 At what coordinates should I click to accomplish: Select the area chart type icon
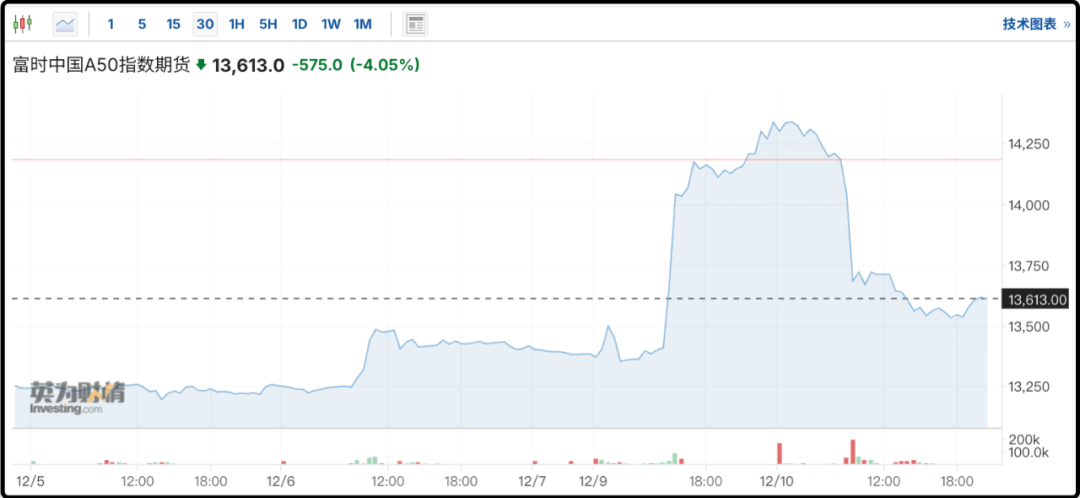[65, 23]
